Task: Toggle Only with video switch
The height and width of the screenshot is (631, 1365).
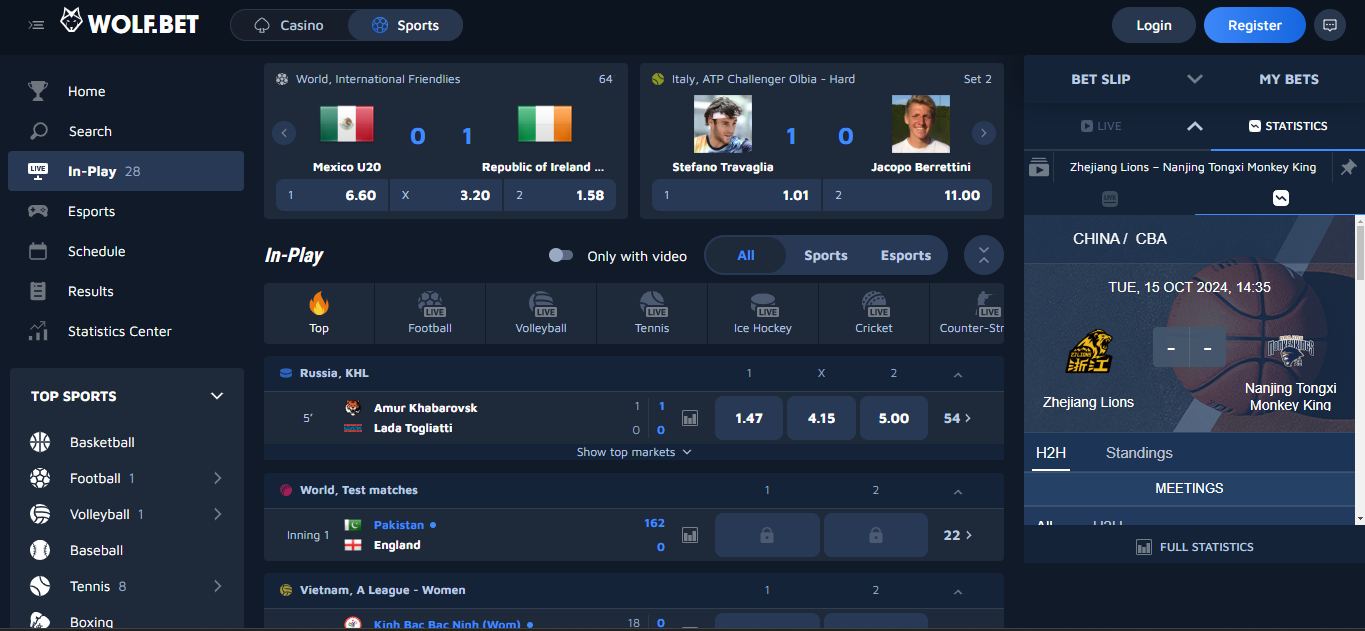Action: (561, 255)
